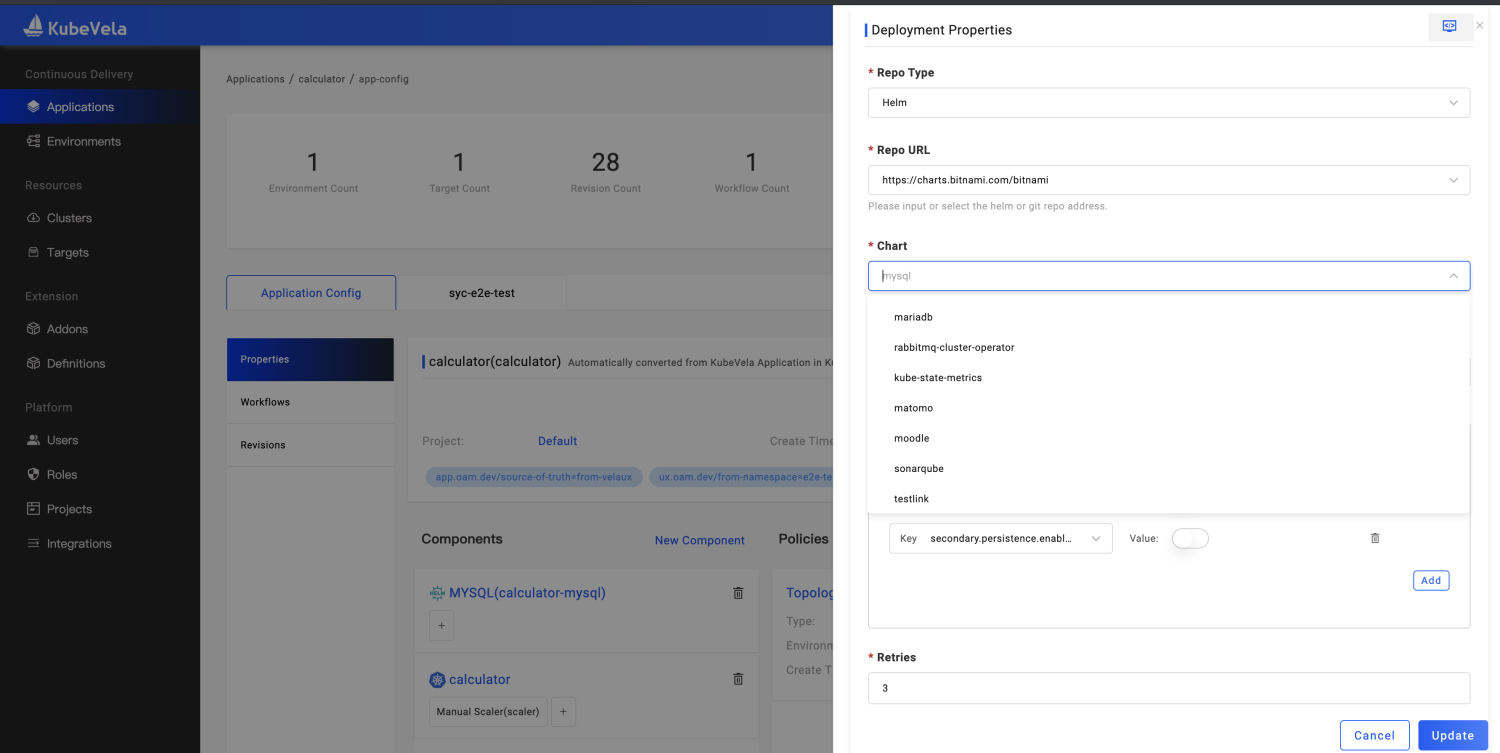Click the Retries input field
Image resolution: width=1500 pixels, height=753 pixels.
point(1168,688)
